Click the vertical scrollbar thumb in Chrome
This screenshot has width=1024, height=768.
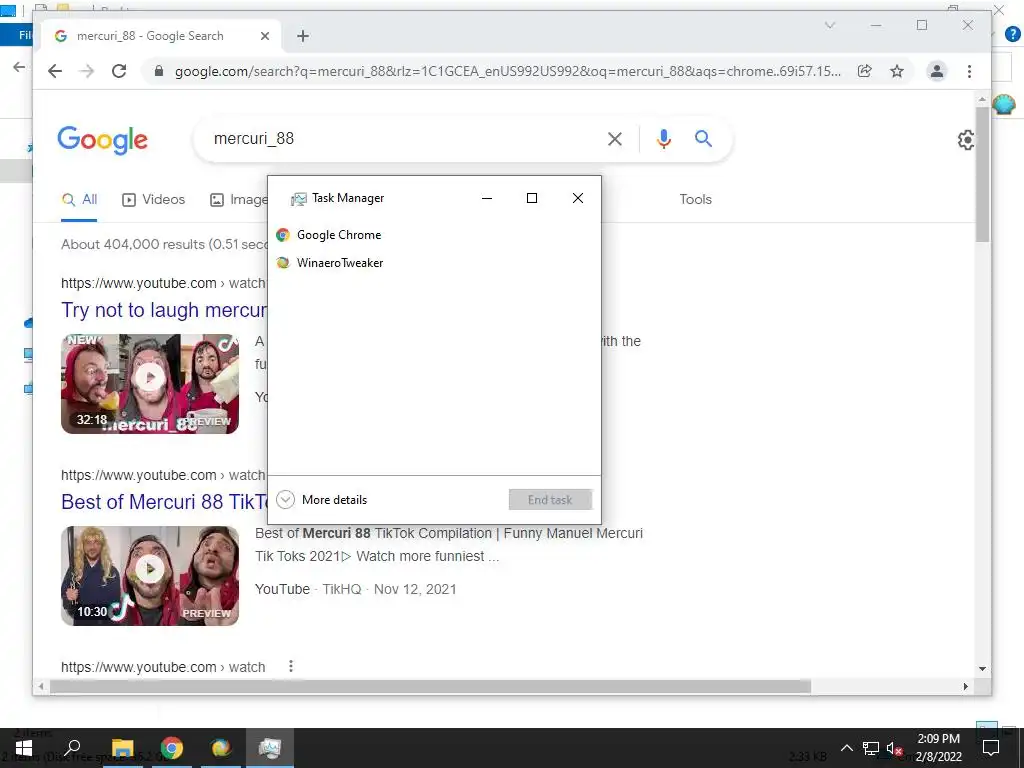point(982,175)
